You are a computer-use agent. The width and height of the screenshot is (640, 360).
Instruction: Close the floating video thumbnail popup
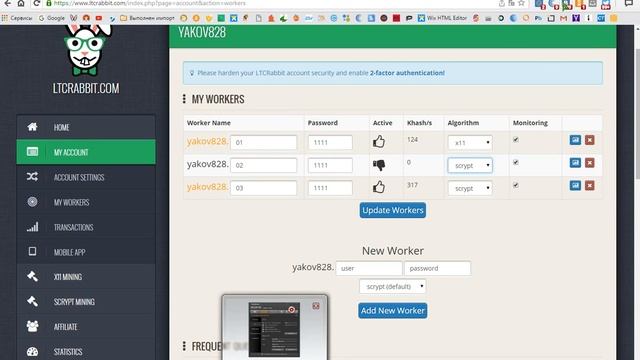316,306
